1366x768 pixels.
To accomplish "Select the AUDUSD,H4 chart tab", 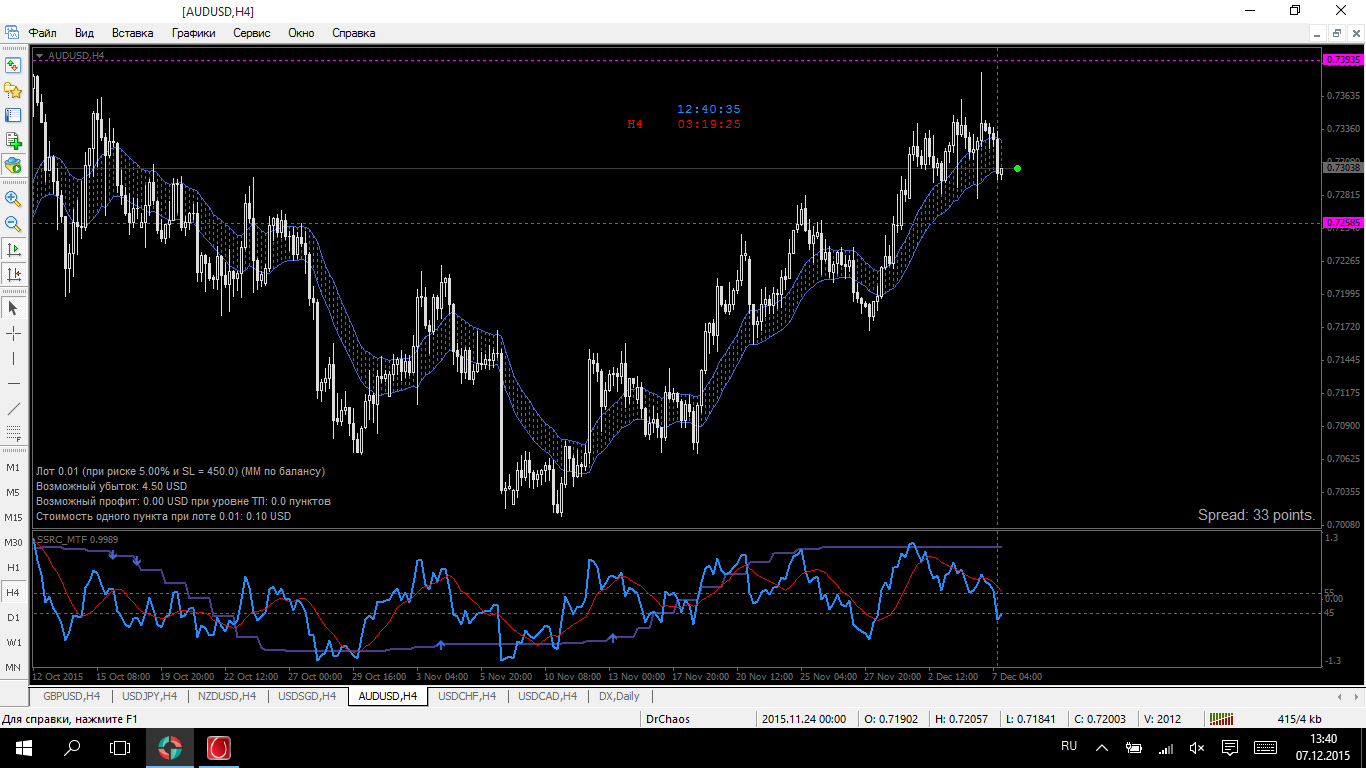I will click(x=388, y=696).
